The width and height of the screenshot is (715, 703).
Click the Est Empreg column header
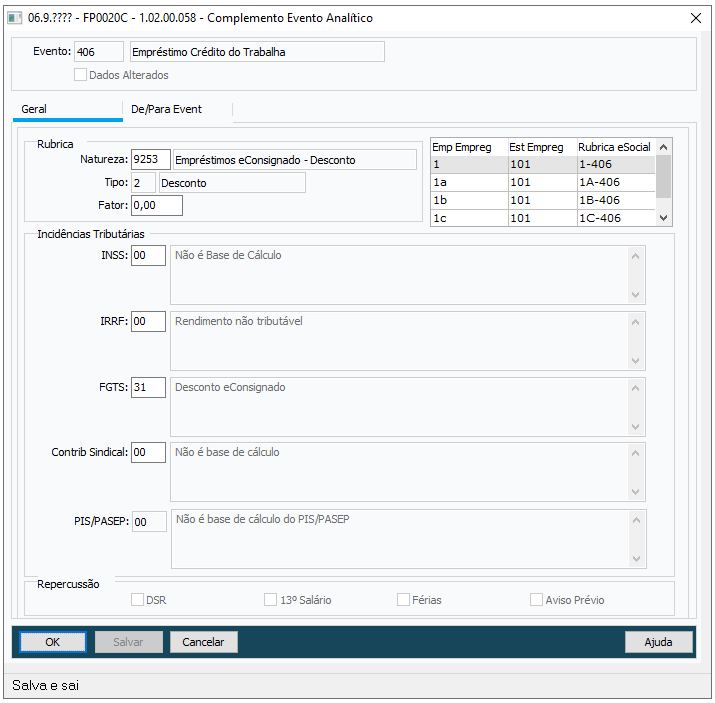coord(543,147)
